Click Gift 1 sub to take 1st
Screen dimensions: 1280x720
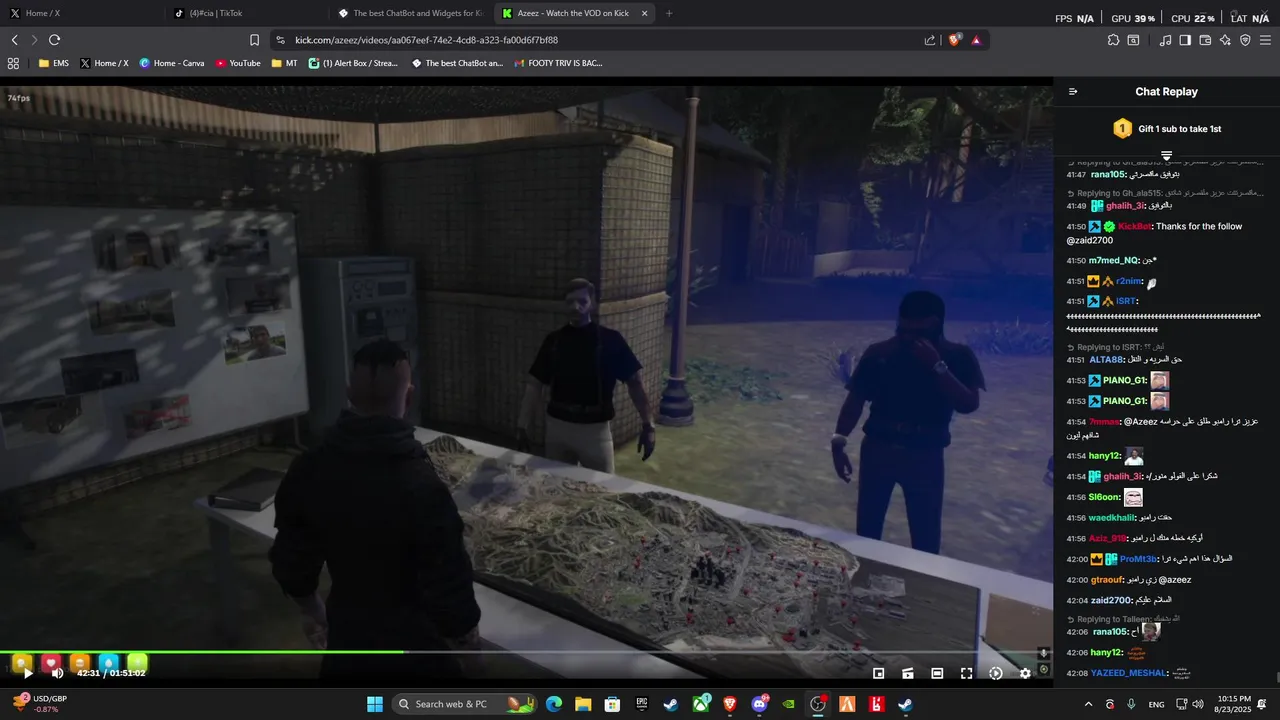point(1179,129)
